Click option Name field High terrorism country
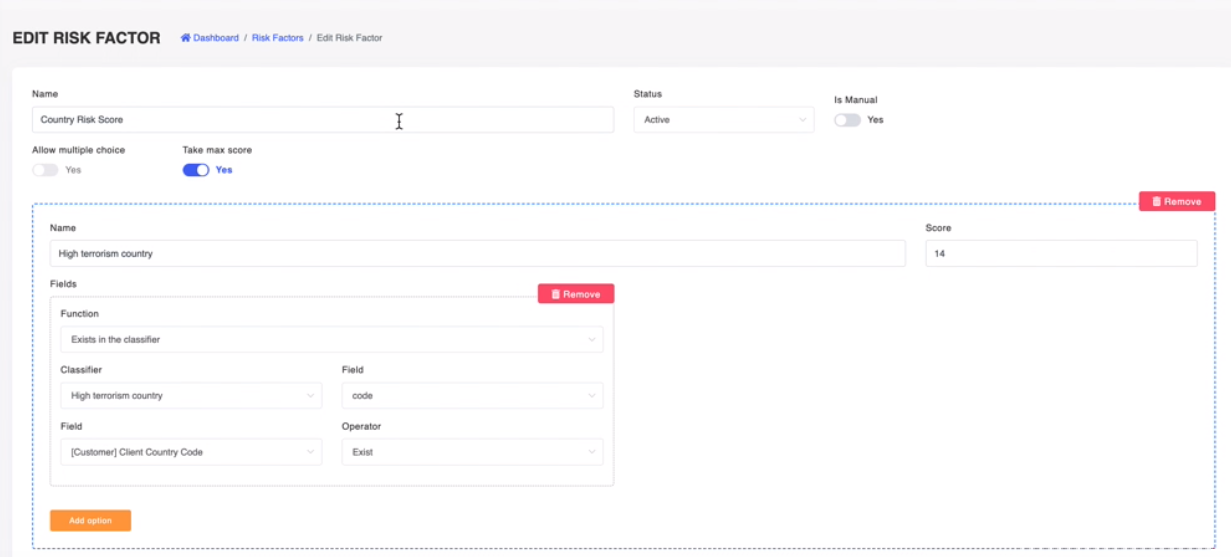Viewport: 1231px width, 557px height. 477,254
